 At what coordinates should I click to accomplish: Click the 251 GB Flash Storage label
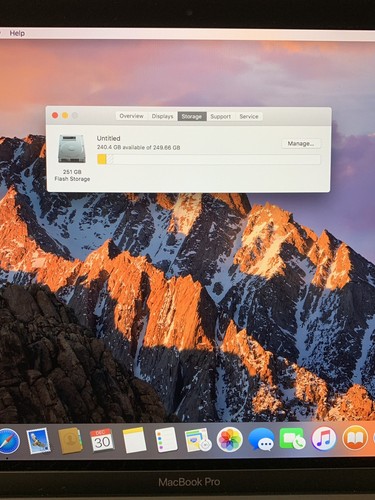coord(72,175)
